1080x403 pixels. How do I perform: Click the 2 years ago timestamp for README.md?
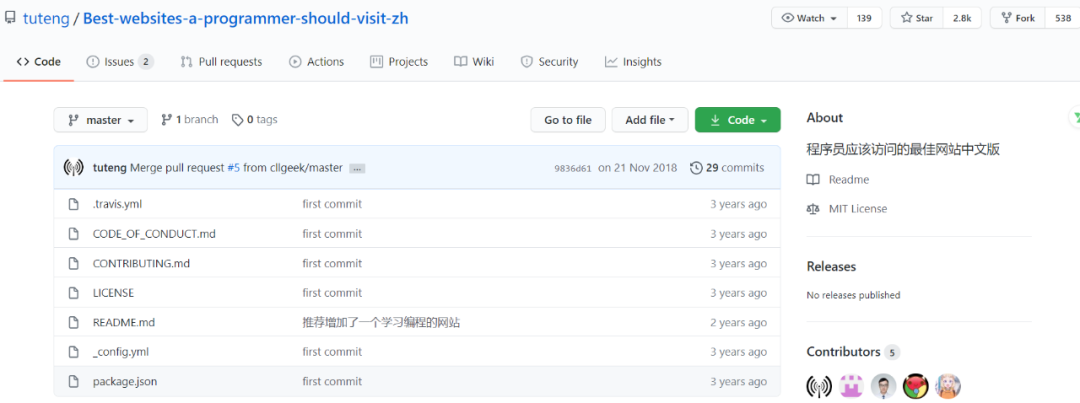738,323
